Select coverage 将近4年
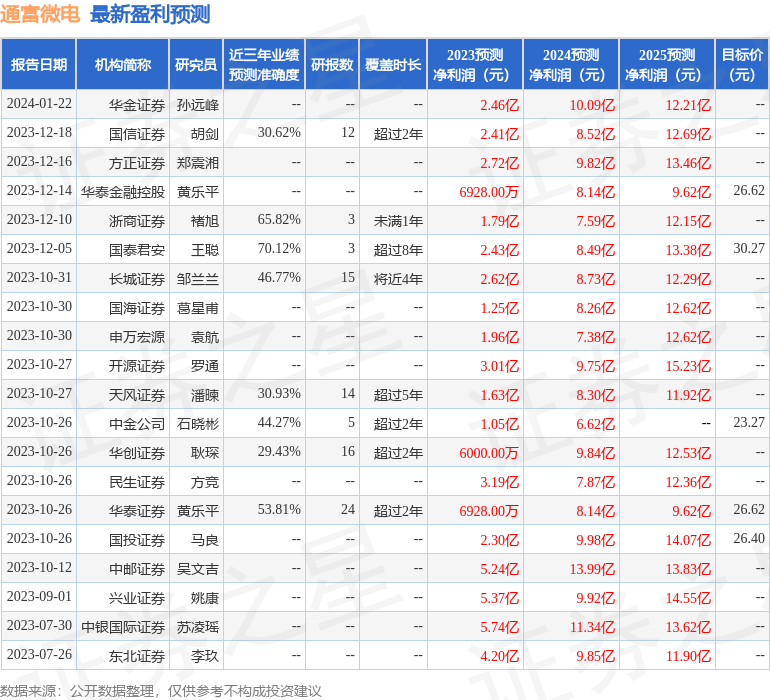This screenshot has height=700, width=770. tap(398, 279)
